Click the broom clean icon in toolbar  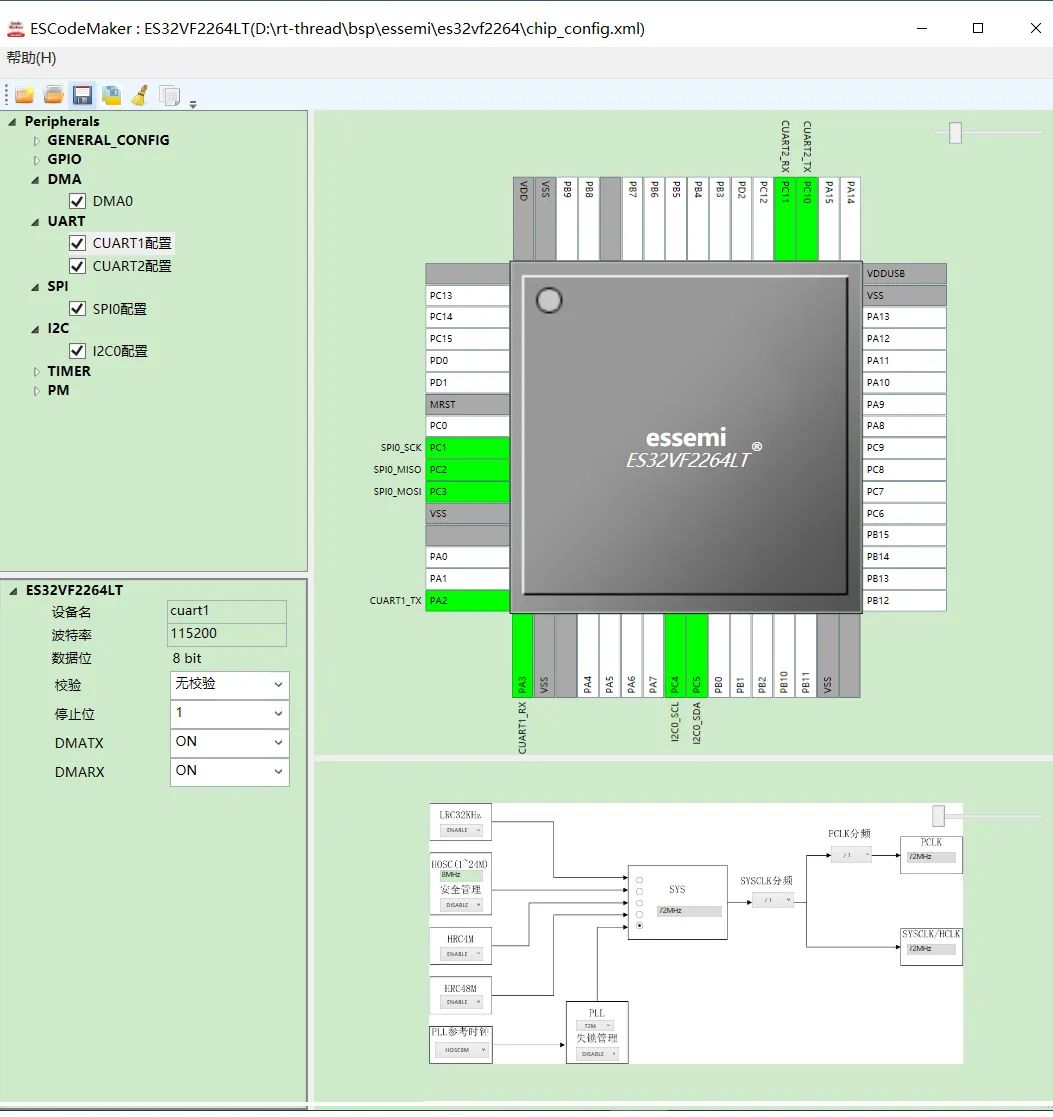pyautogui.click(x=140, y=95)
